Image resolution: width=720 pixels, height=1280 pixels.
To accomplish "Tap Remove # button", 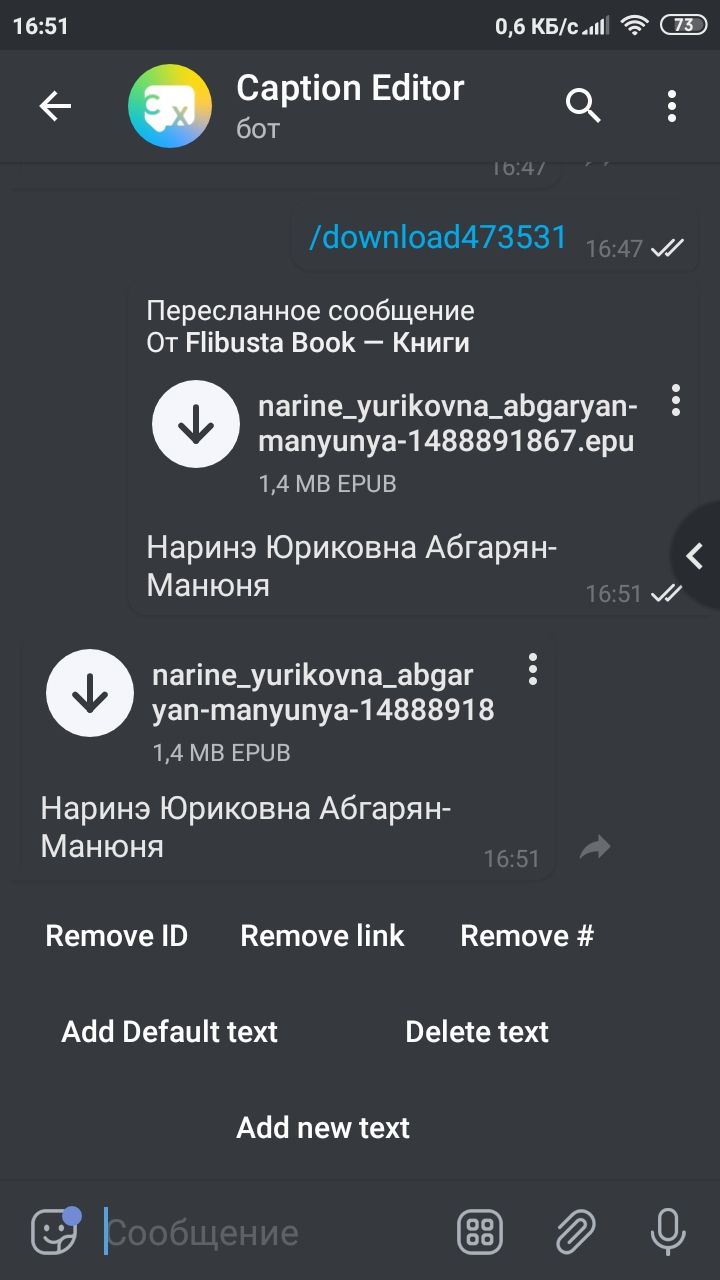I will 527,936.
